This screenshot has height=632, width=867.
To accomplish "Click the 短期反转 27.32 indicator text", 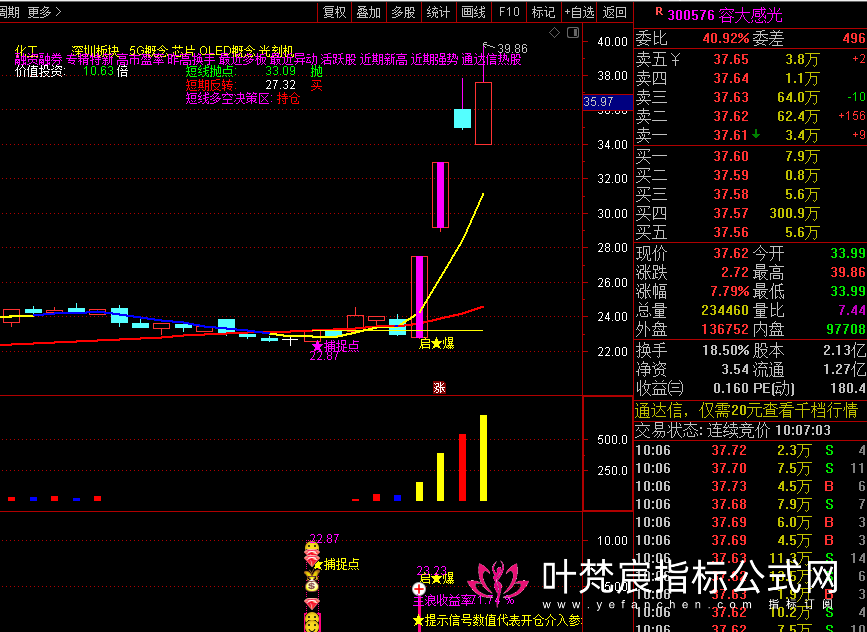I will pos(254,85).
